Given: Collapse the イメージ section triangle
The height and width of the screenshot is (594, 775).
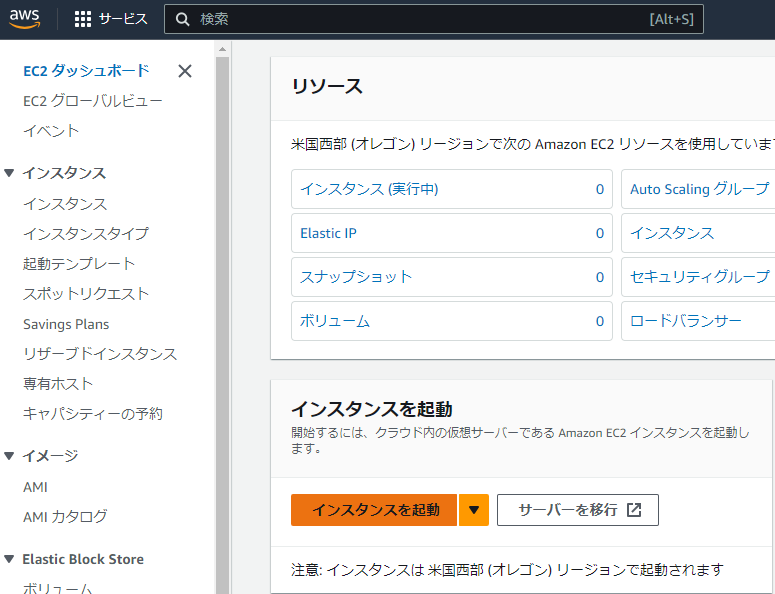Looking at the screenshot, I should (x=9, y=456).
